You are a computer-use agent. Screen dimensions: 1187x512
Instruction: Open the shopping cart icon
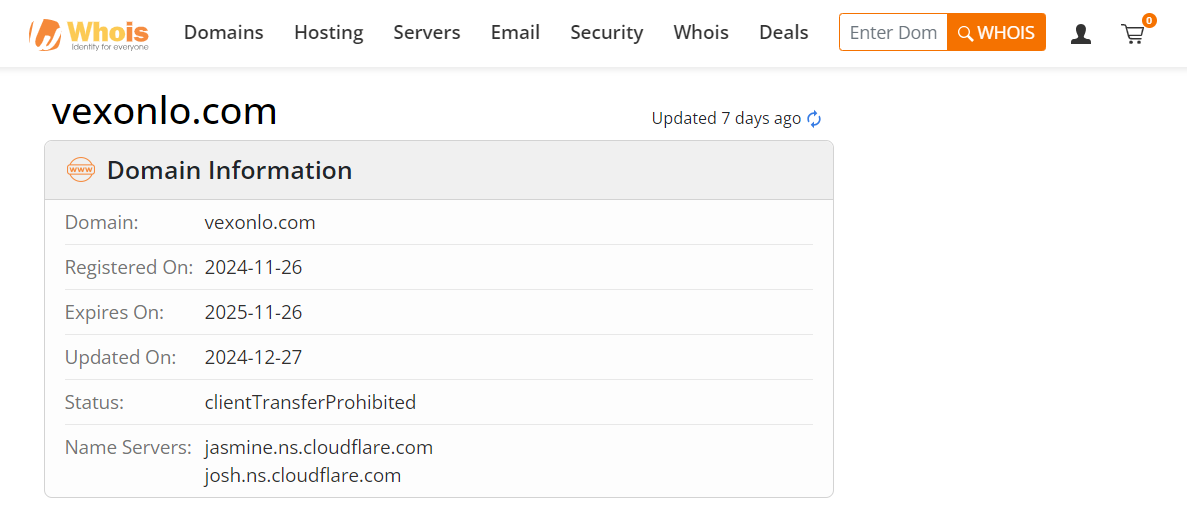click(x=1132, y=35)
